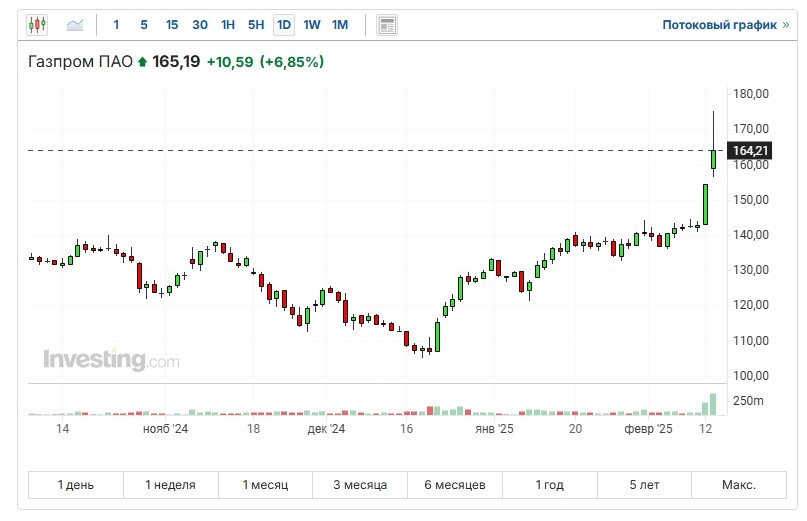Set range to 6 месяцев
Screen dimensions: 807x521
(x=455, y=485)
